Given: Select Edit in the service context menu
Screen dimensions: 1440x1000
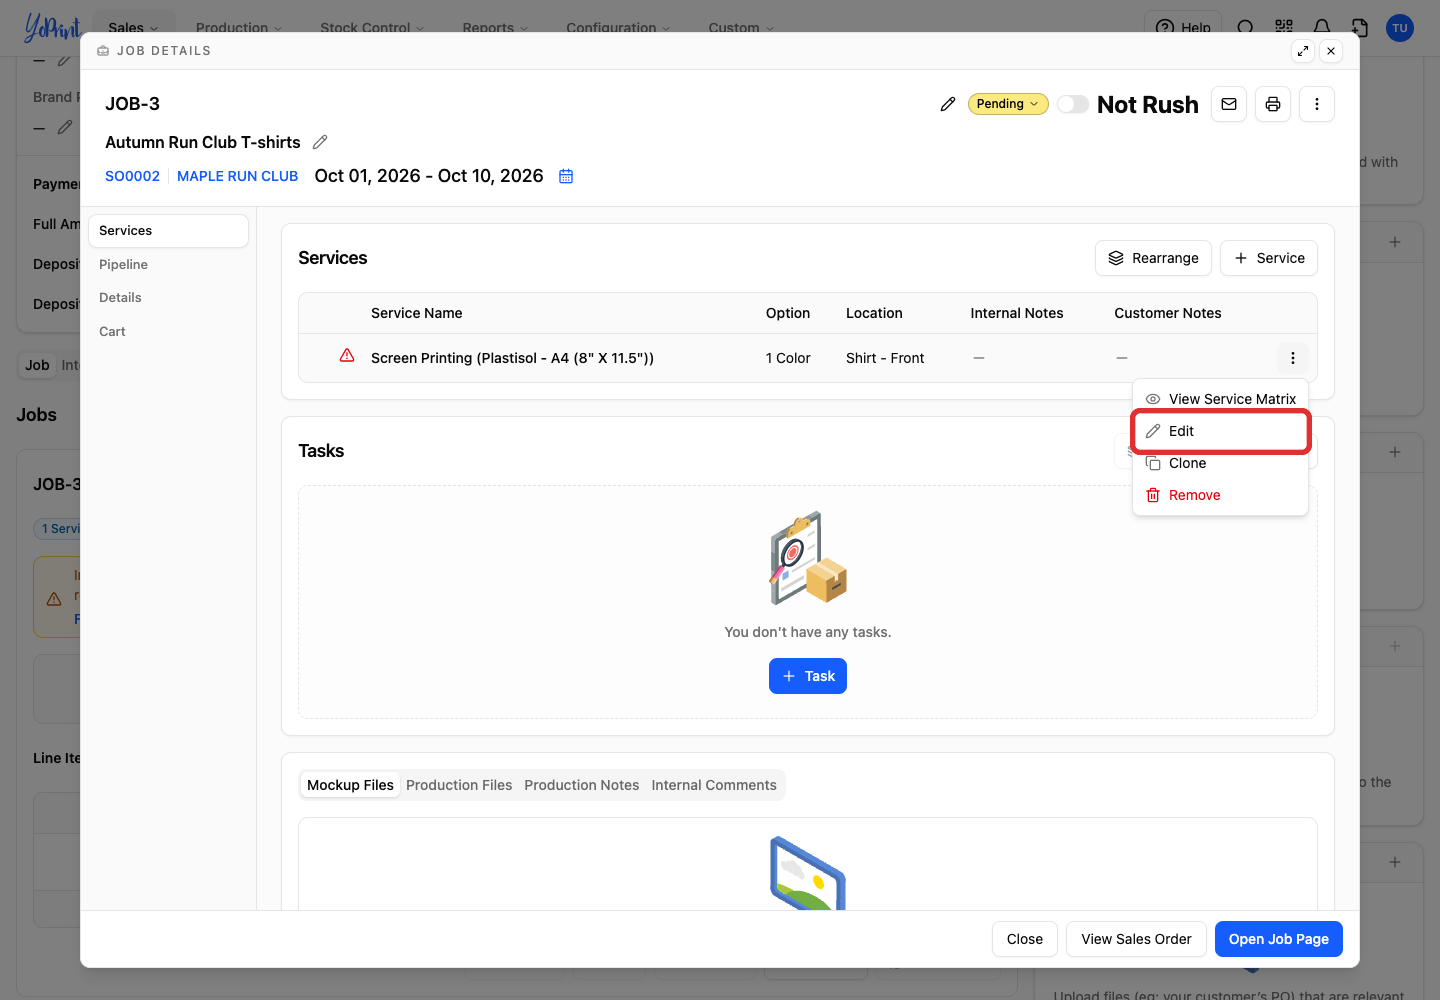Looking at the screenshot, I should (1220, 431).
